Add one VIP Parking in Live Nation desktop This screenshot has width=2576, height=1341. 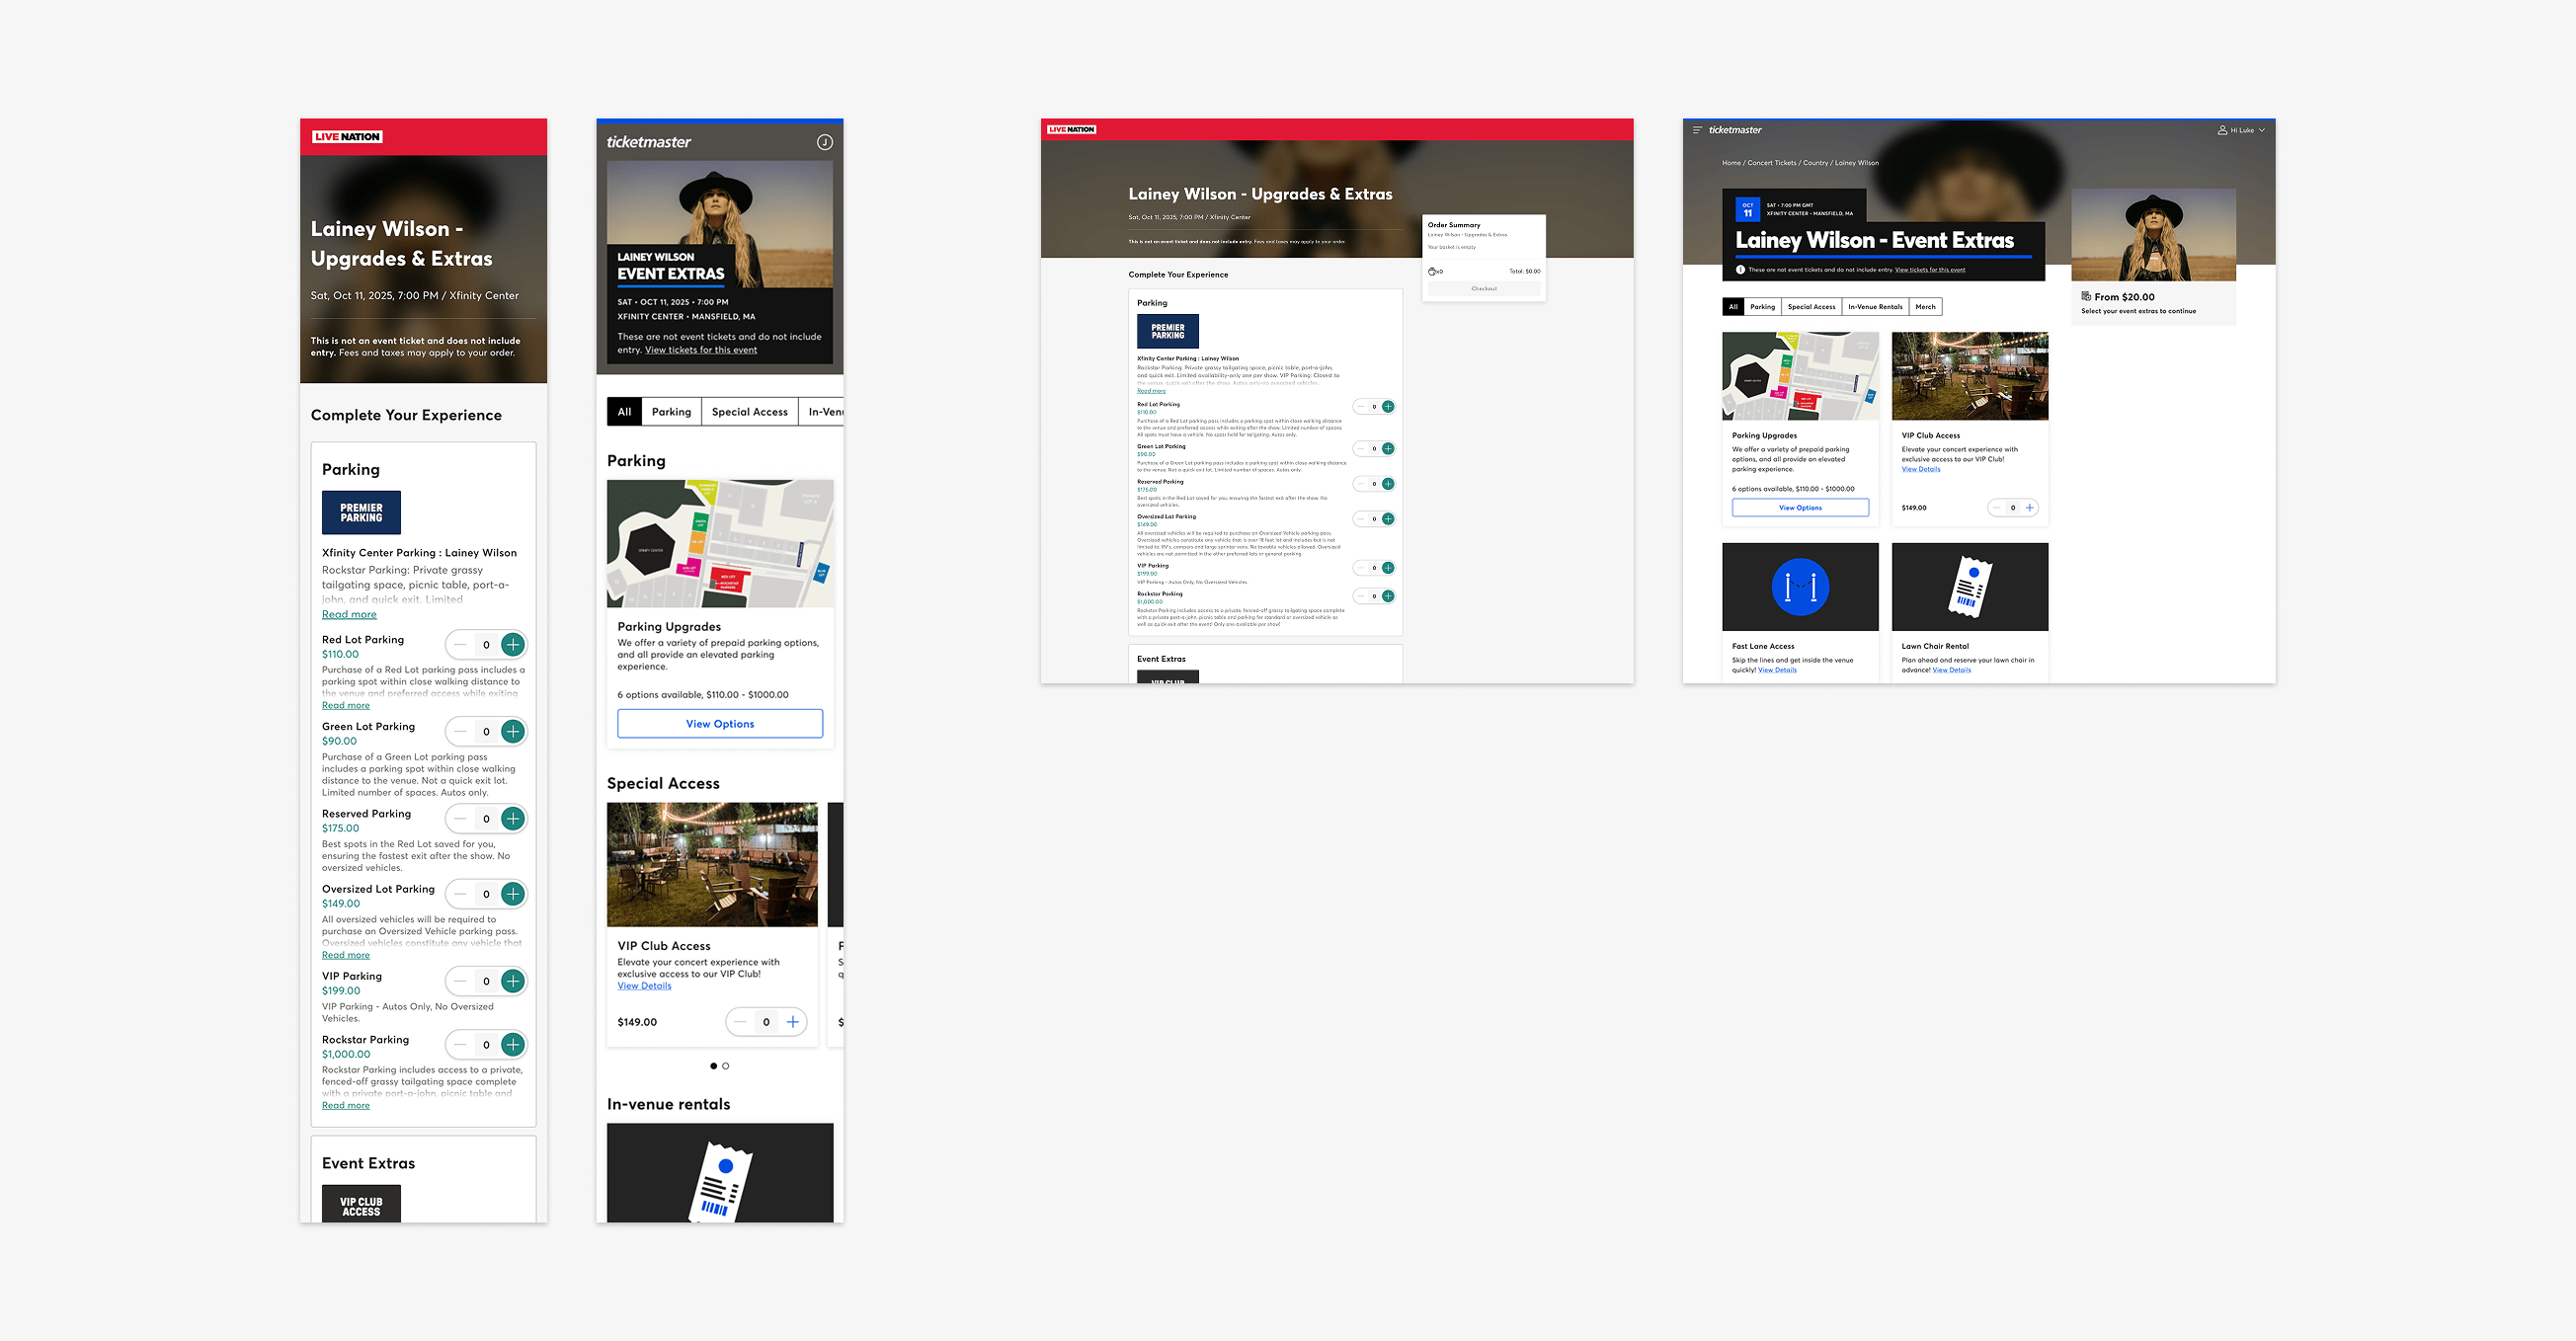tap(1388, 568)
